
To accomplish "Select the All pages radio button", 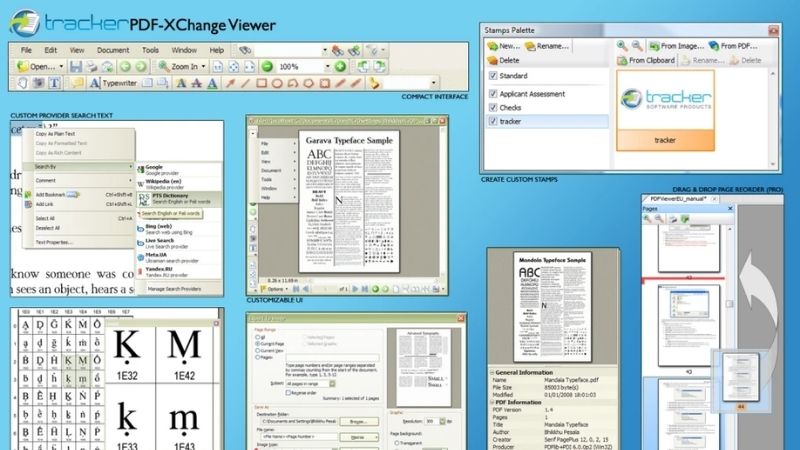I will (x=257, y=337).
